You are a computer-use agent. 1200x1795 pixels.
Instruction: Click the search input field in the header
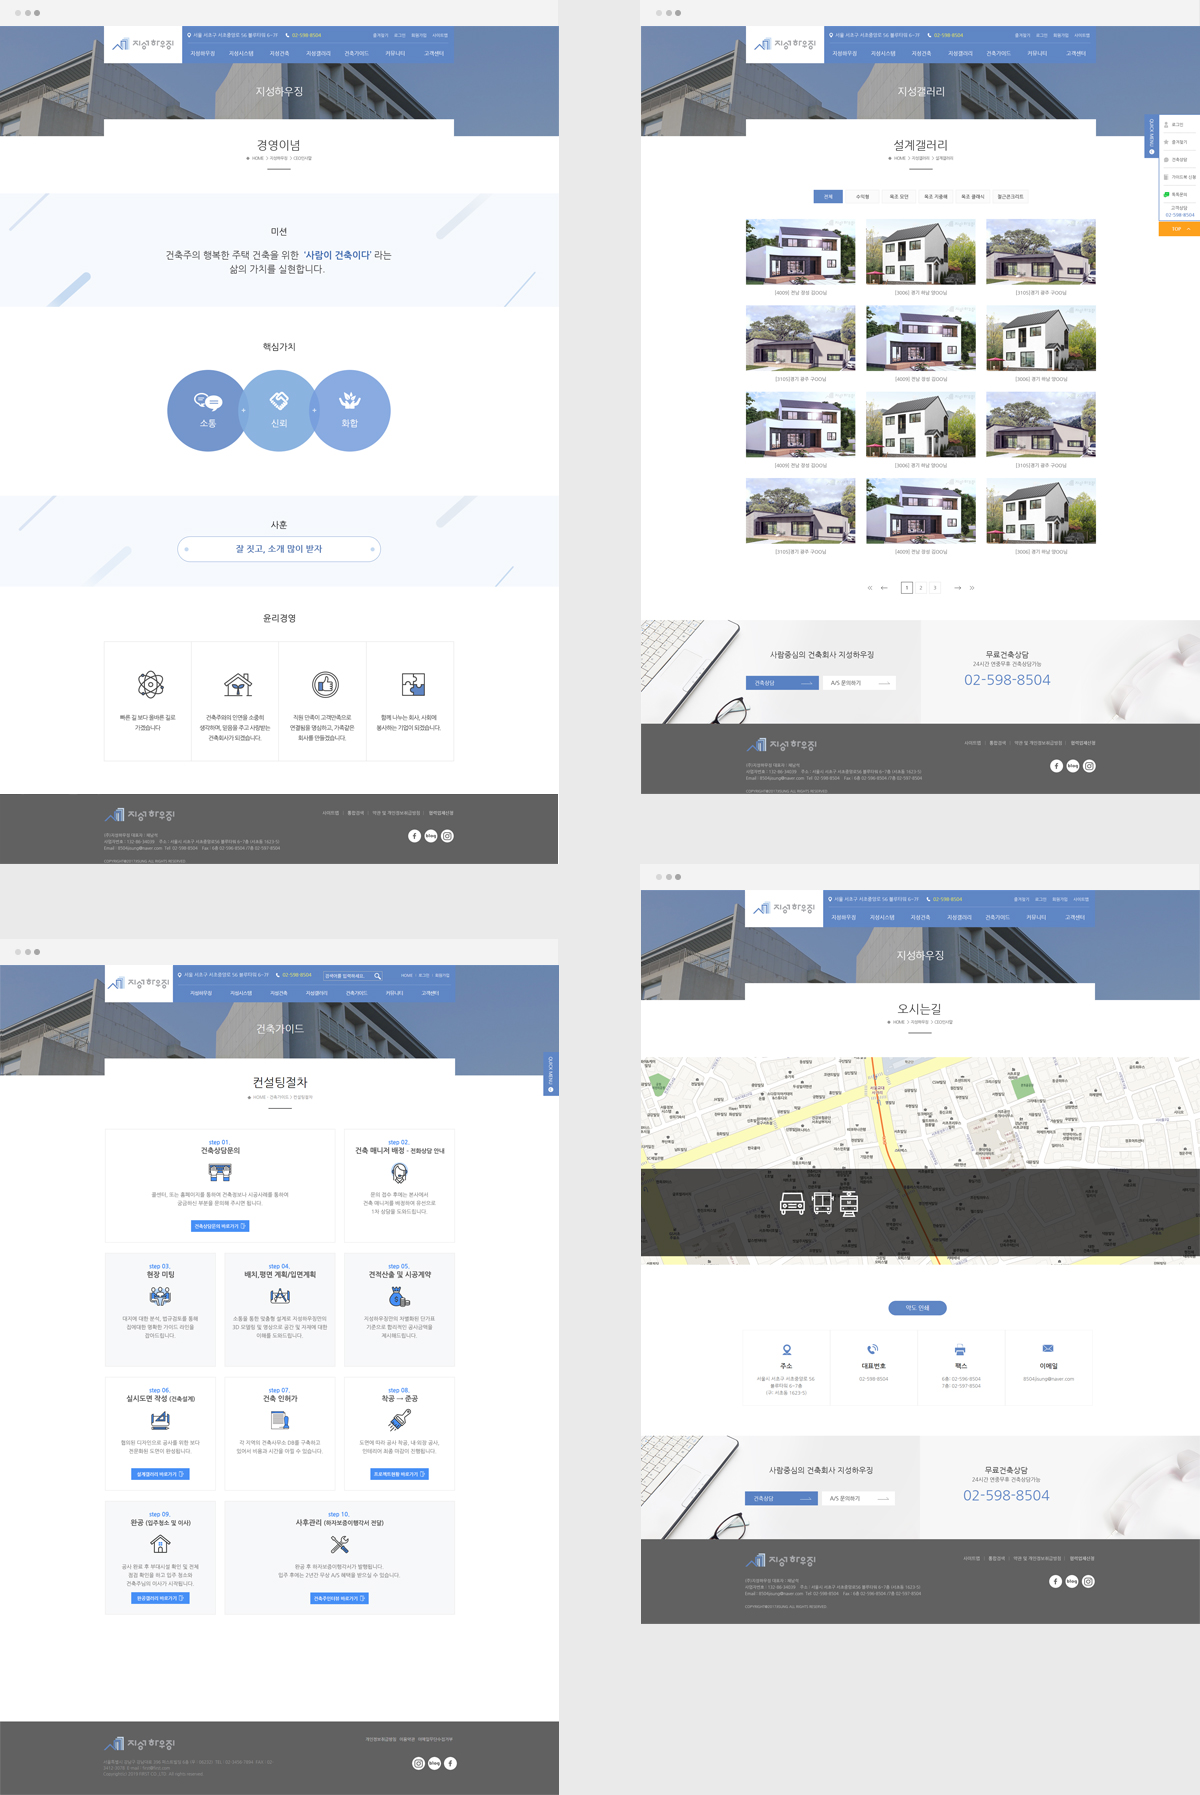coord(345,975)
